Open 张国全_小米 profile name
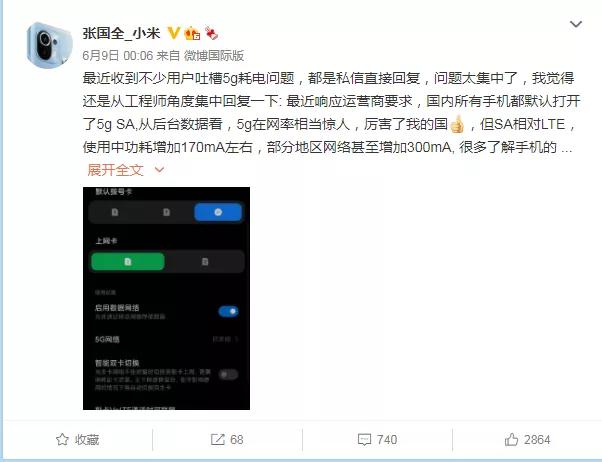This screenshot has height=462, width=602. (x=121, y=33)
